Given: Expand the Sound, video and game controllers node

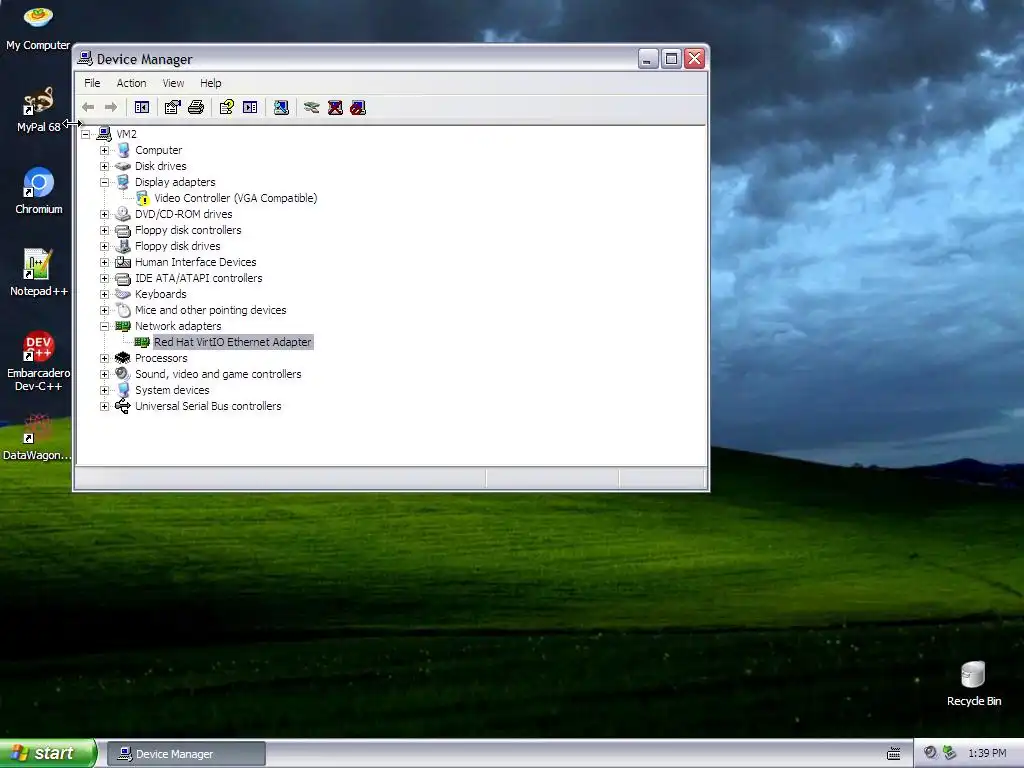Looking at the screenshot, I should pyautogui.click(x=104, y=374).
